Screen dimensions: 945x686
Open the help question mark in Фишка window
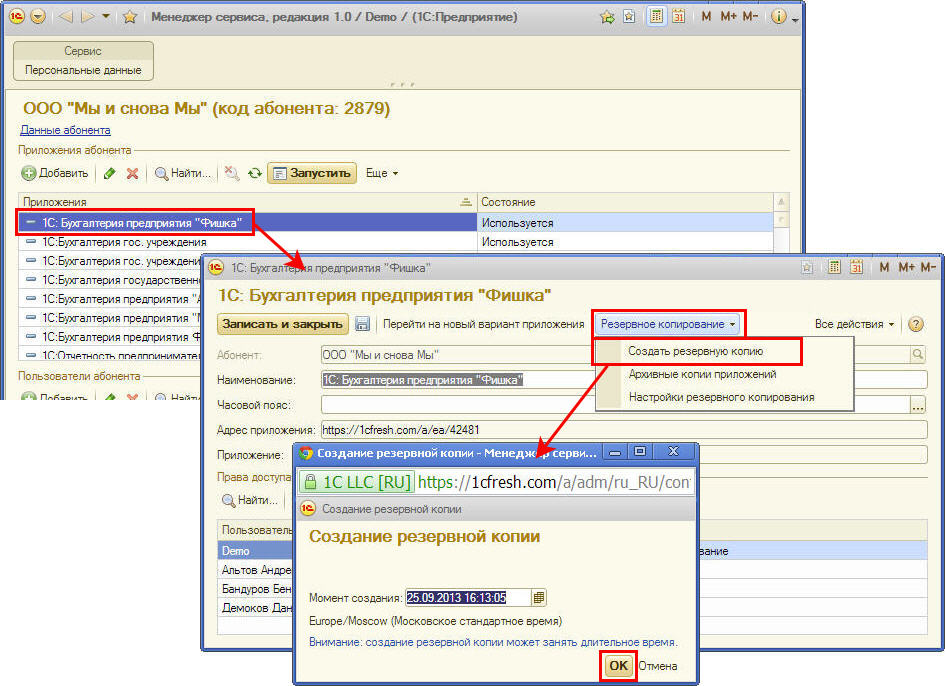915,324
